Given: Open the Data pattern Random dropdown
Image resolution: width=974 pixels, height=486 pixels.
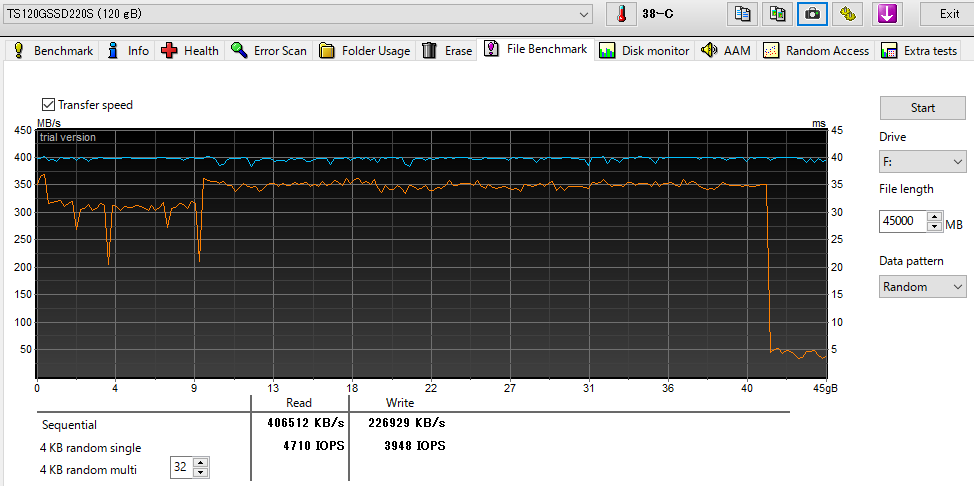Looking at the screenshot, I should pyautogui.click(x=922, y=287).
